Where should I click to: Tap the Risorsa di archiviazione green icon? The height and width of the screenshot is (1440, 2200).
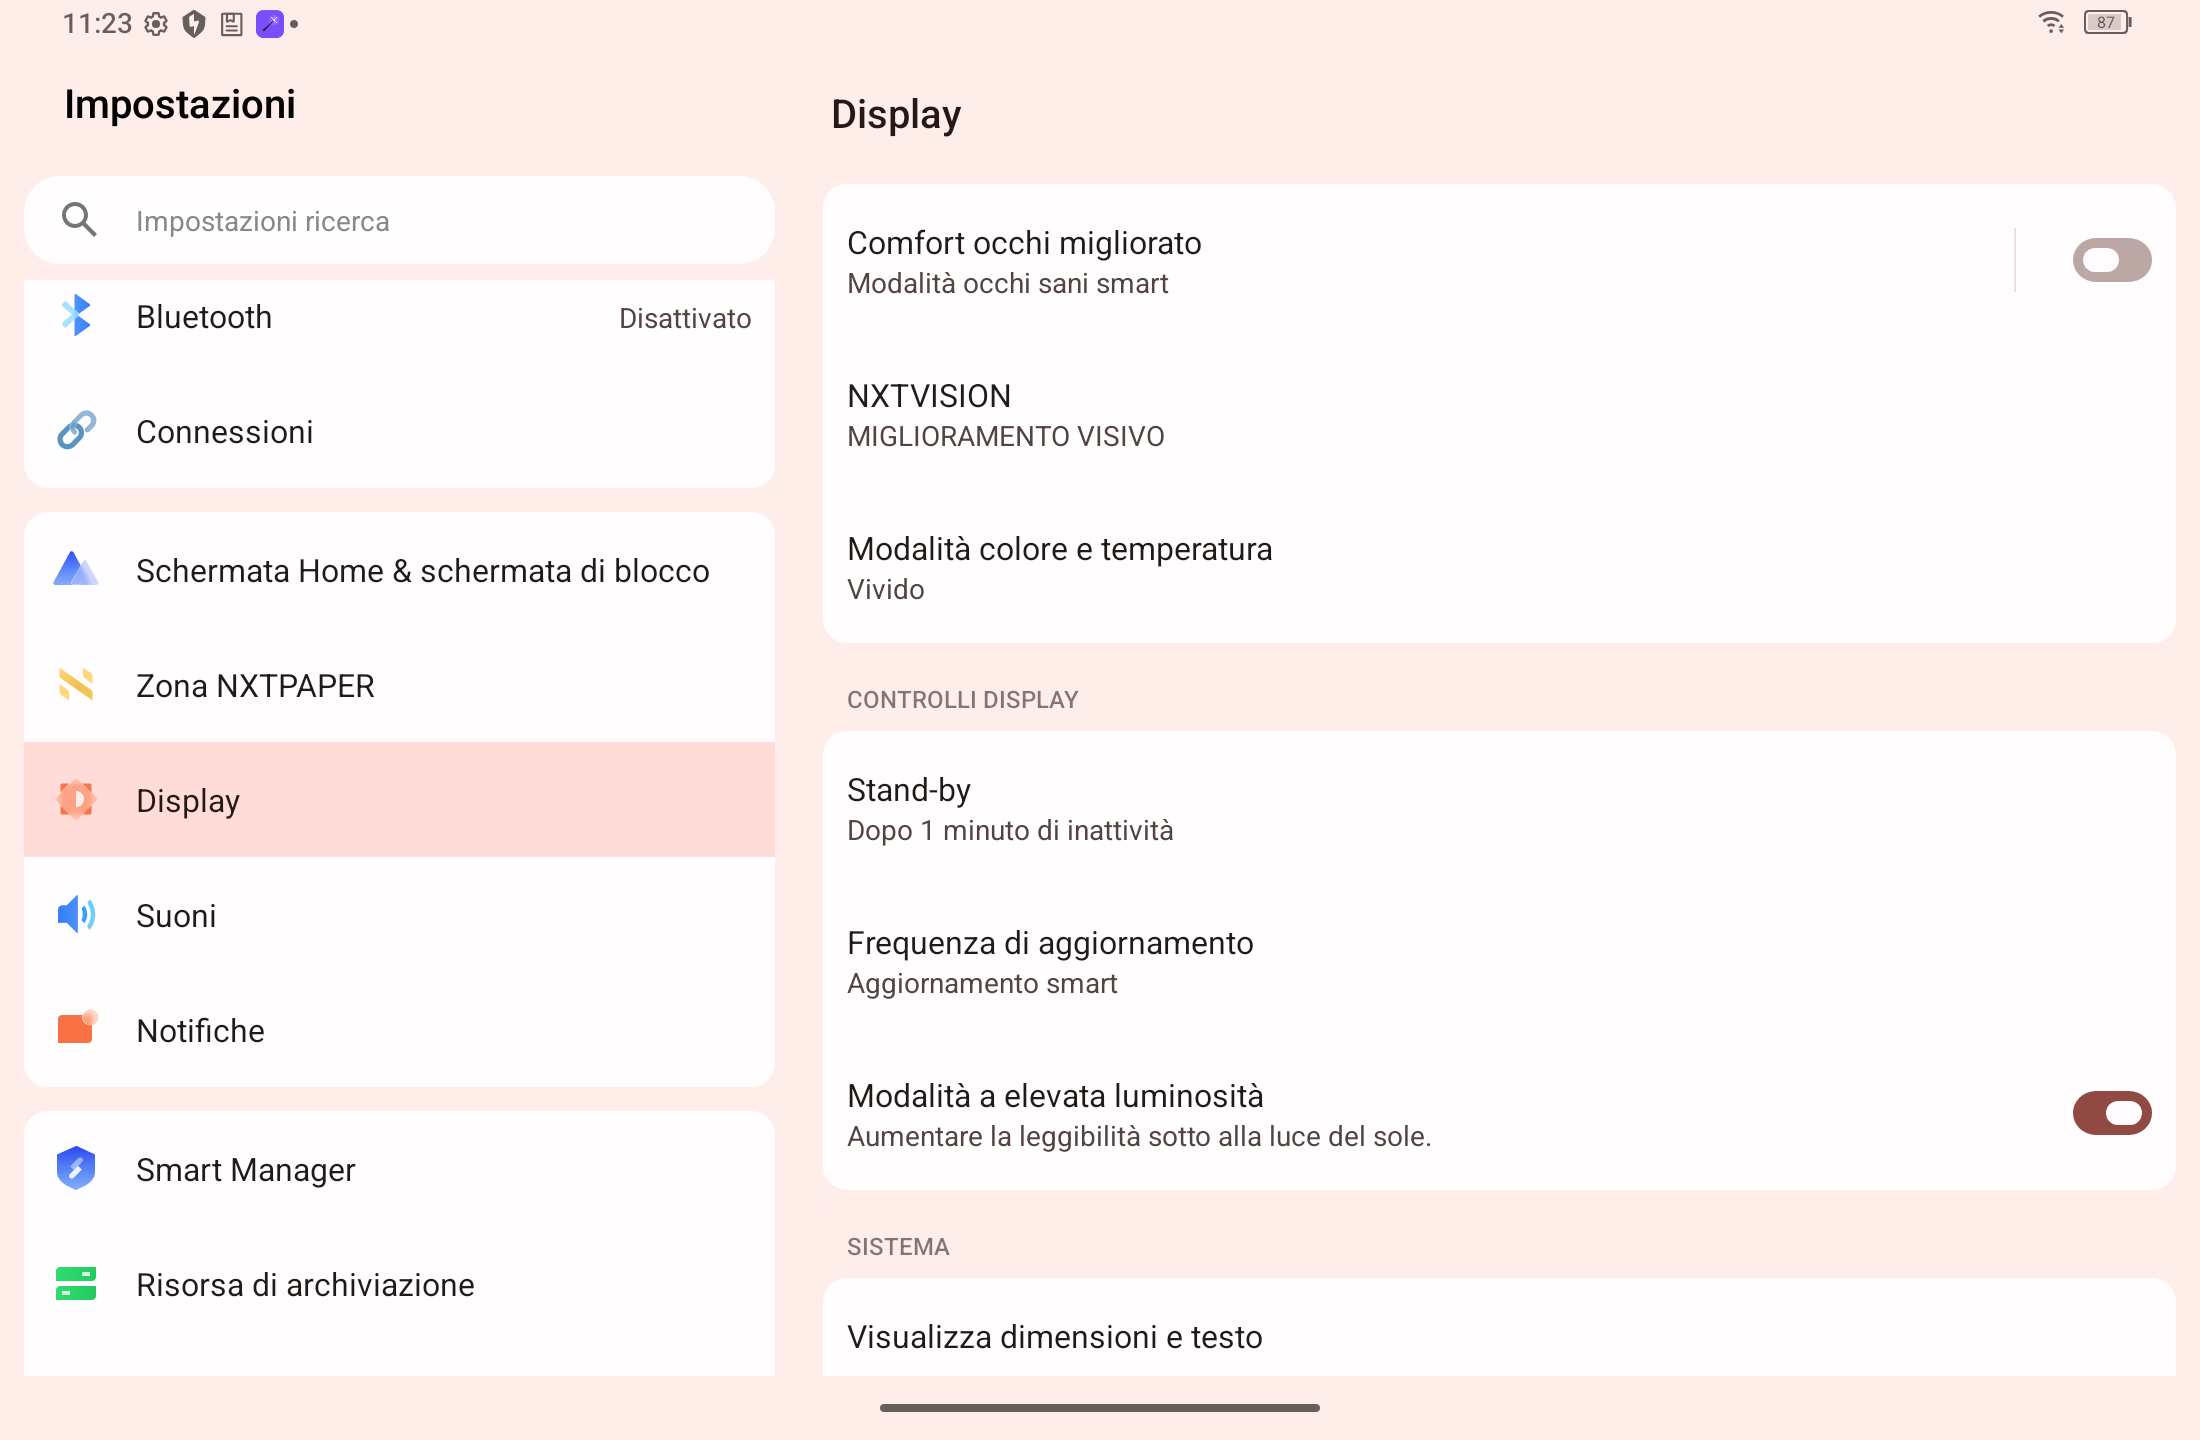tap(76, 1284)
